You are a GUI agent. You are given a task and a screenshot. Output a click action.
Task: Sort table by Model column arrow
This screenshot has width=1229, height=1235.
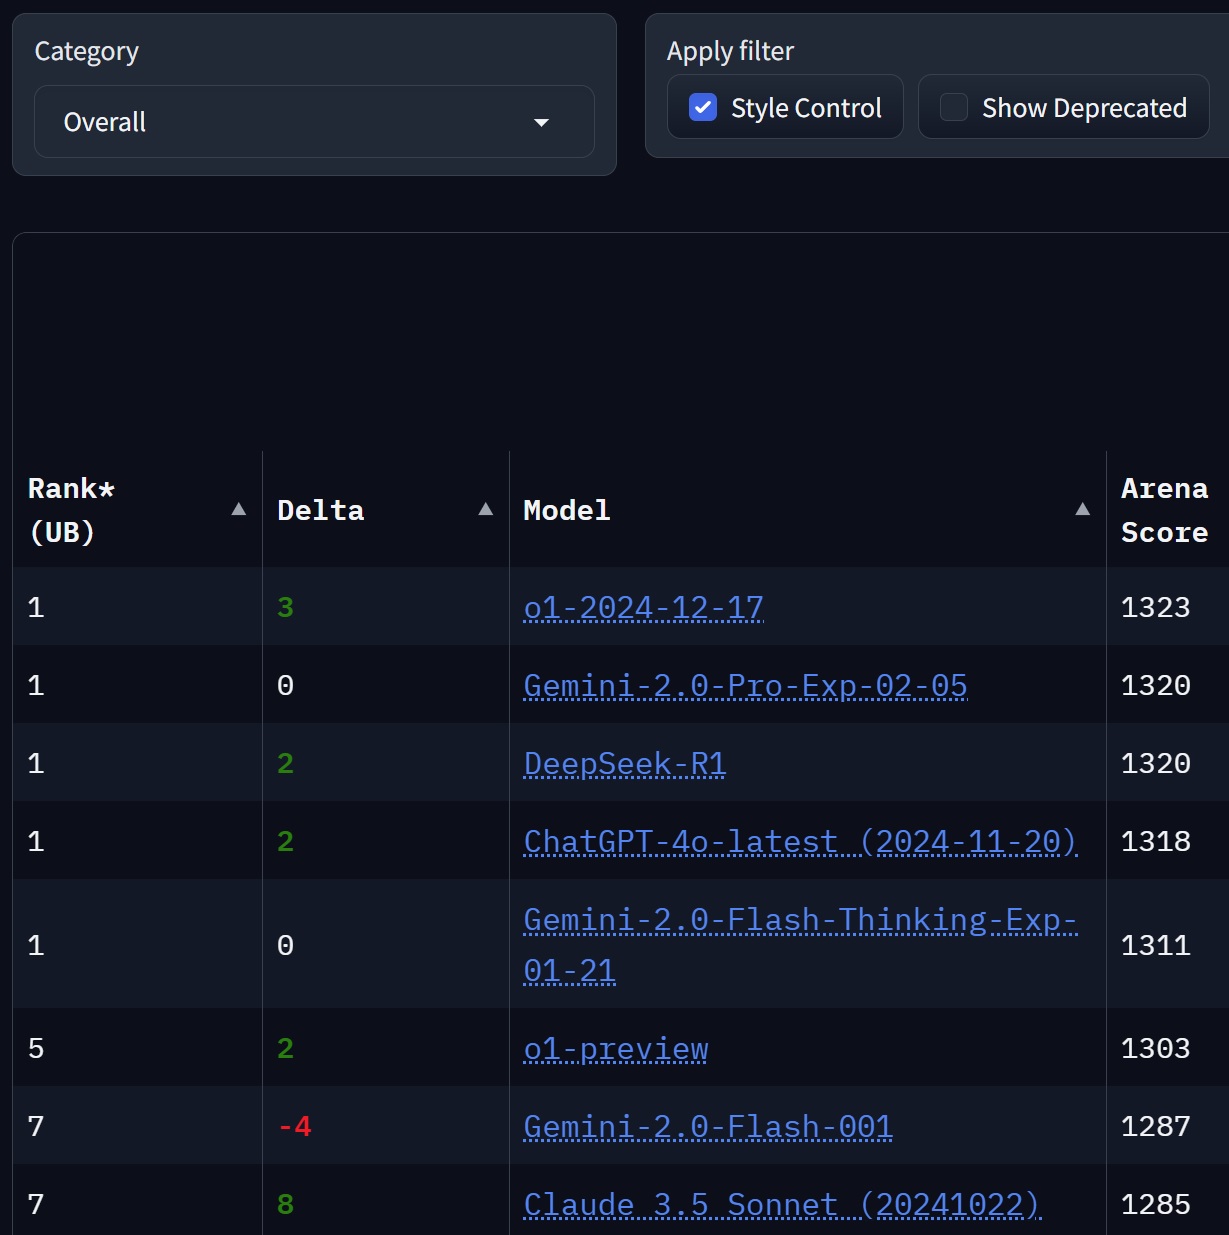point(1082,509)
